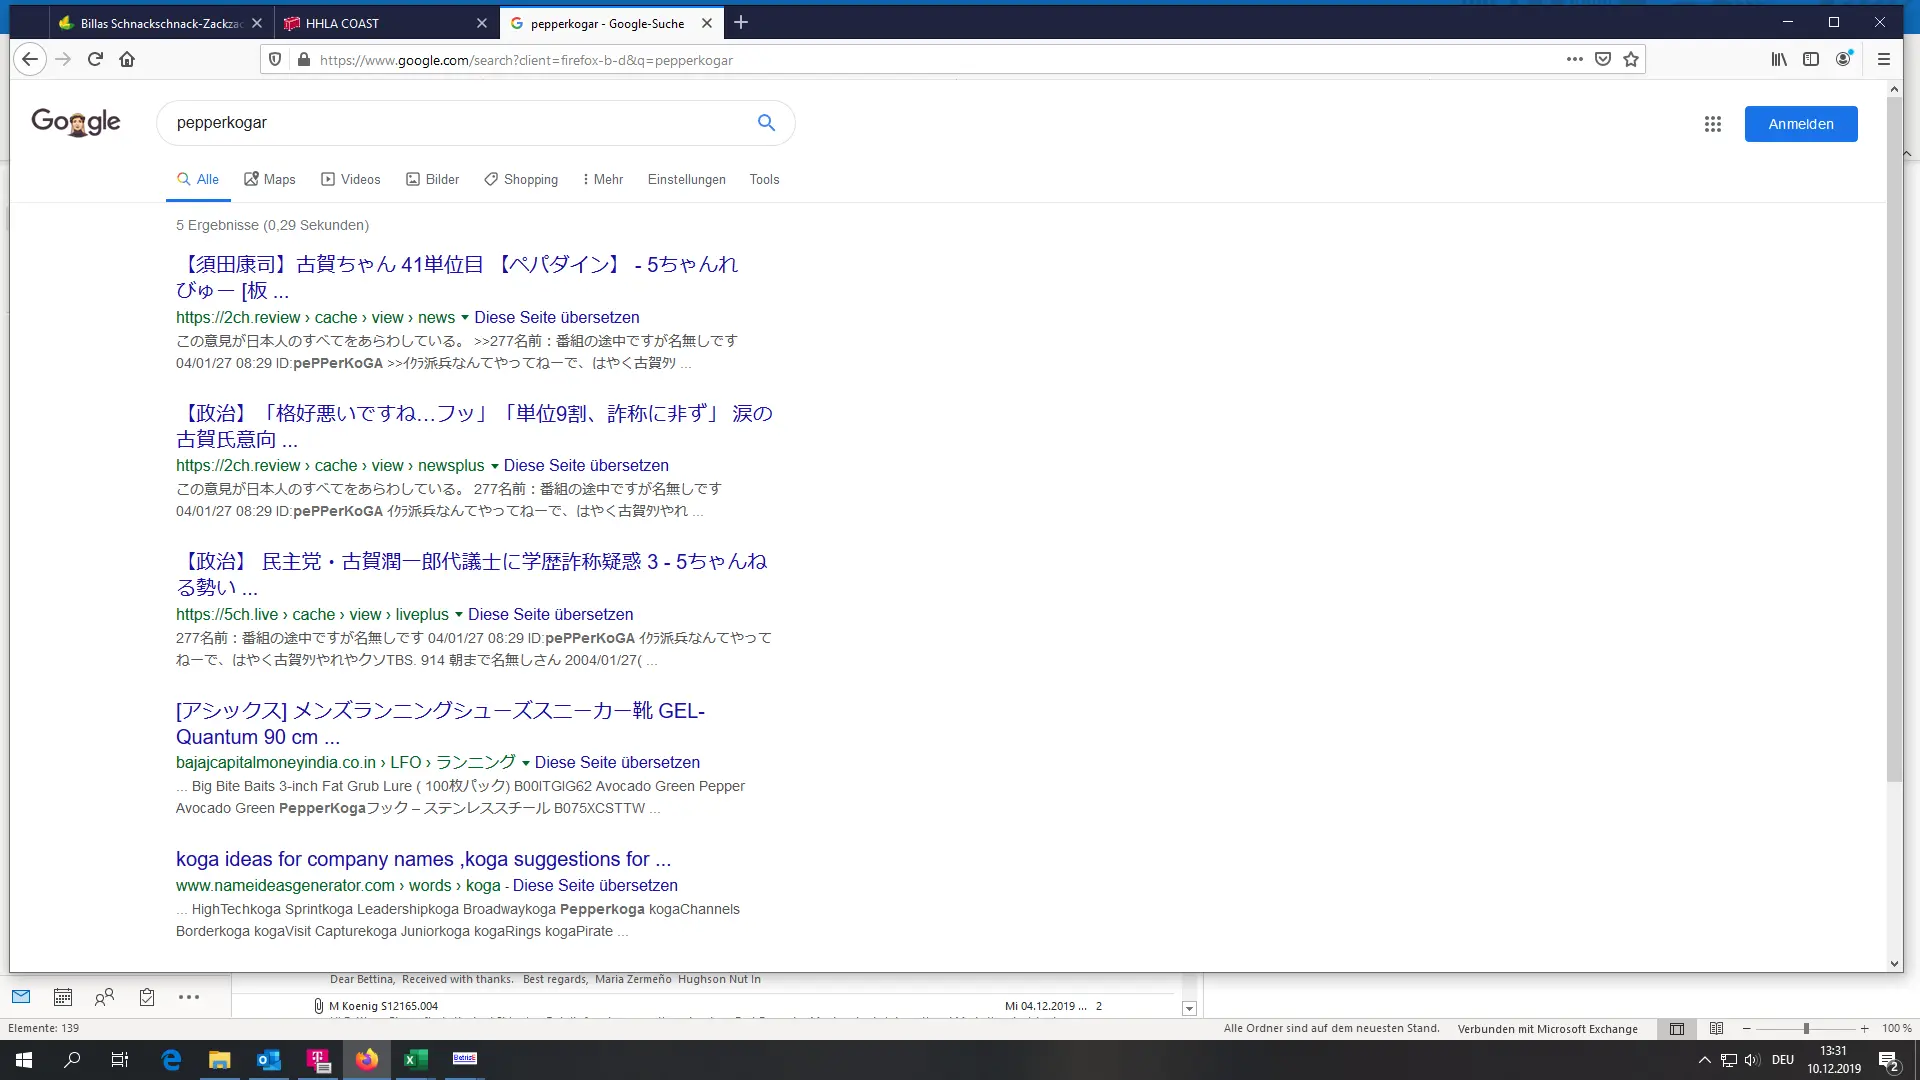Expand the Mehr search options
This screenshot has height=1080, width=1920.
click(603, 179)
